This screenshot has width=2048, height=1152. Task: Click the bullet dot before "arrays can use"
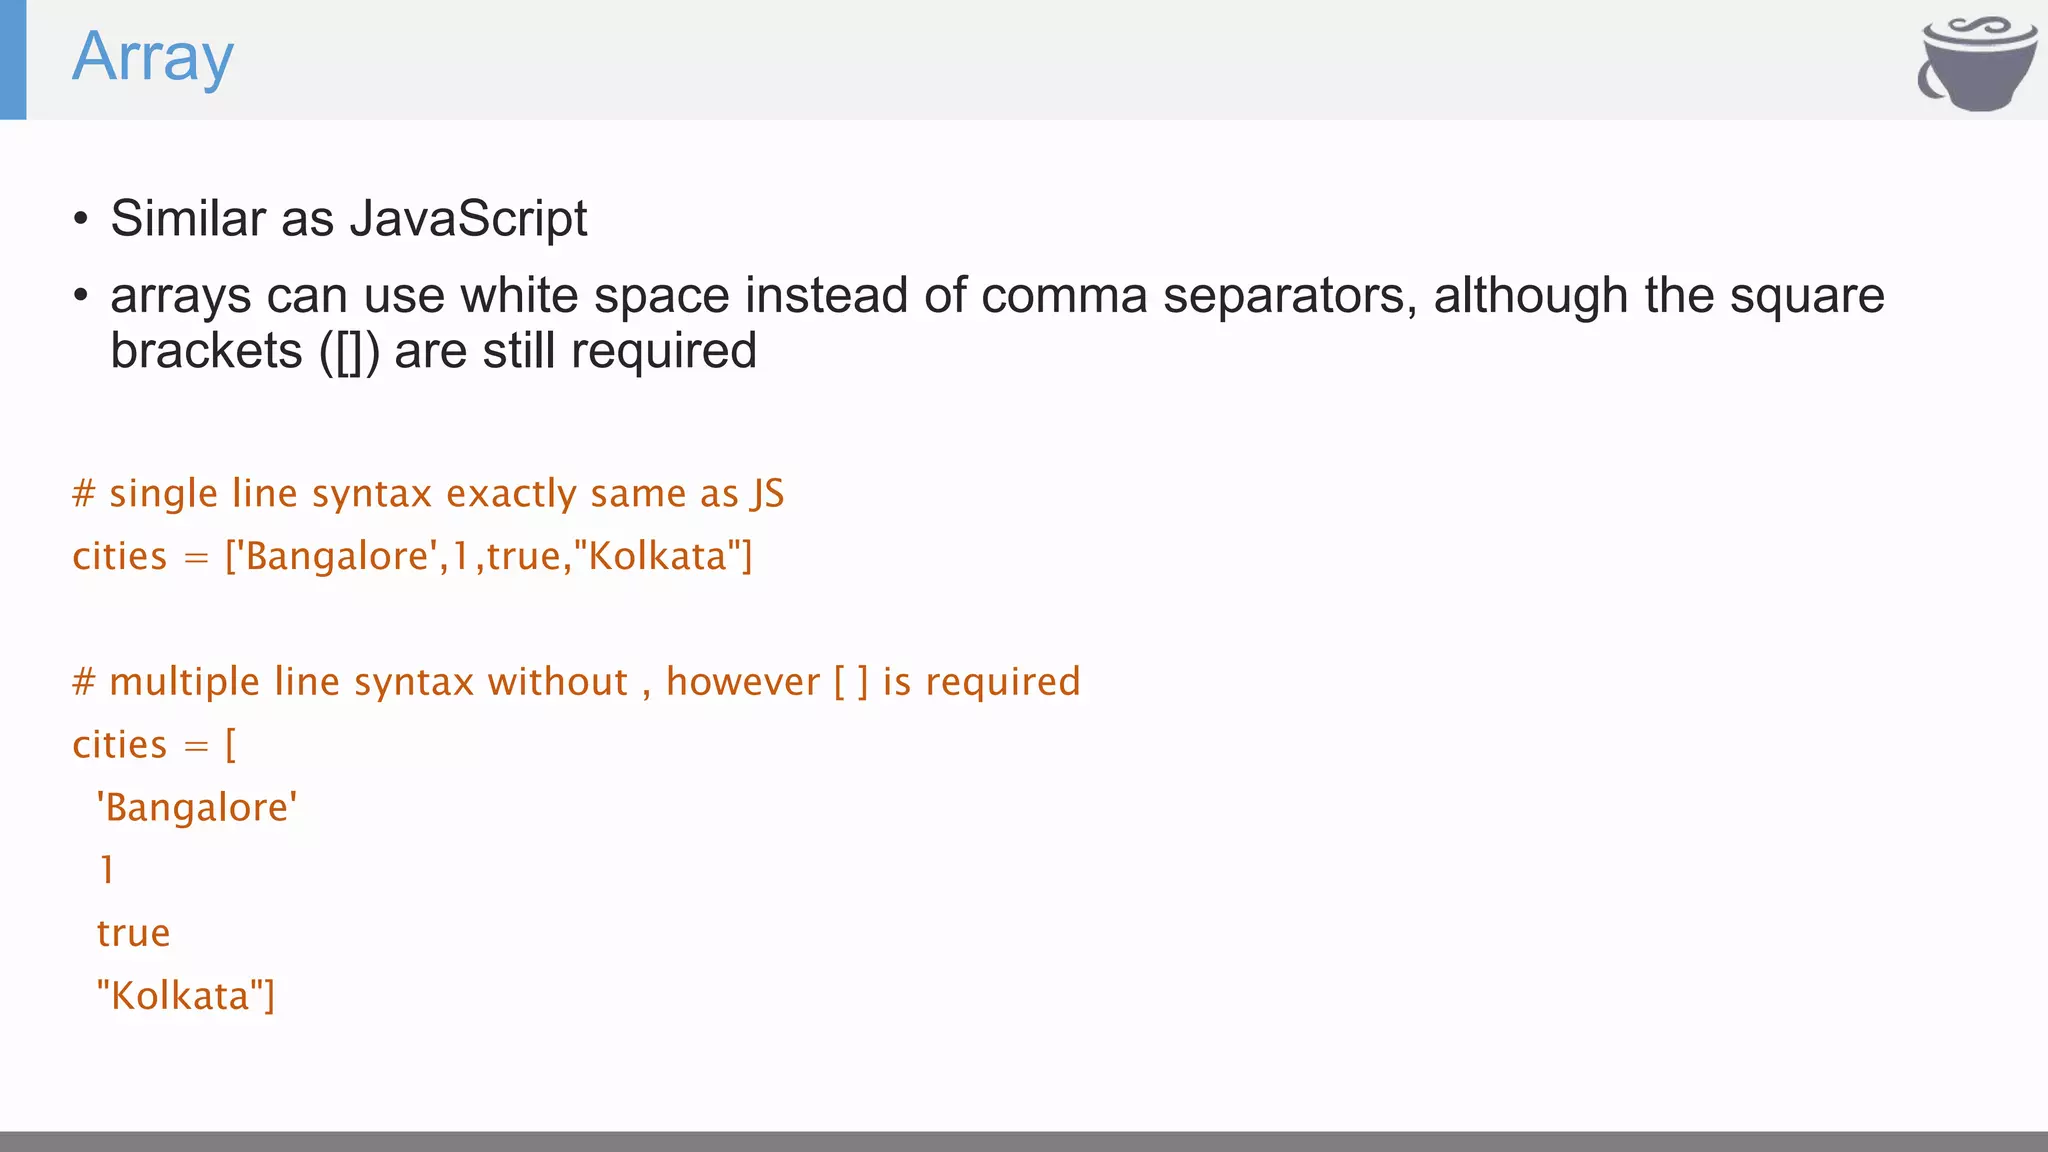pyautogui.click(x=81, y=296)
